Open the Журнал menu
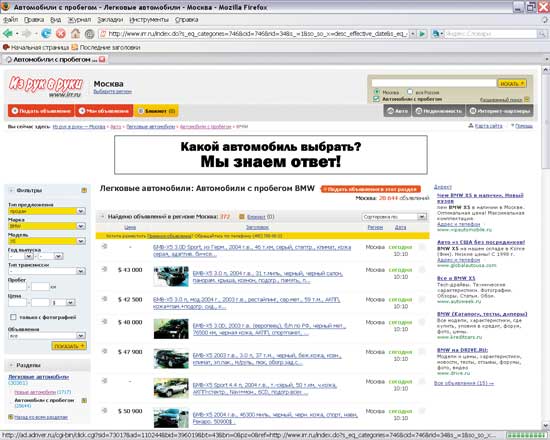The width and height of the screenshot is (550, 440). tap(79, 20)
